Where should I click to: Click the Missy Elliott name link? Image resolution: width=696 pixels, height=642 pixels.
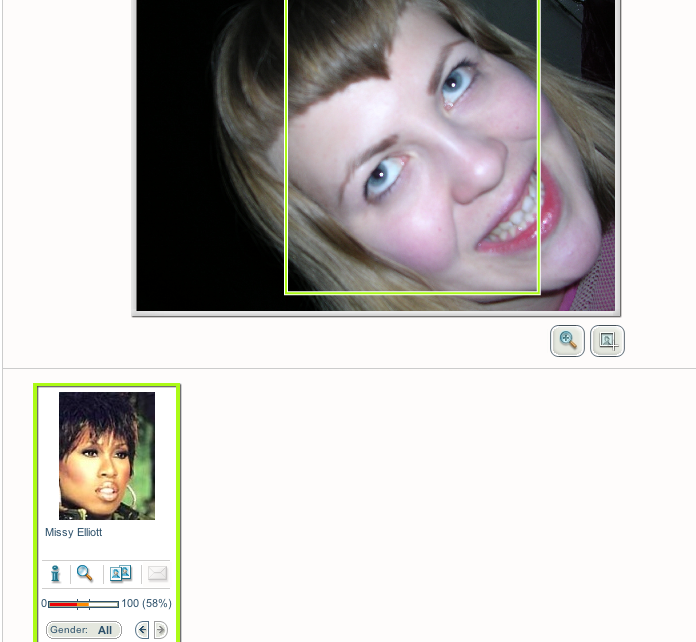coord(73,532)
